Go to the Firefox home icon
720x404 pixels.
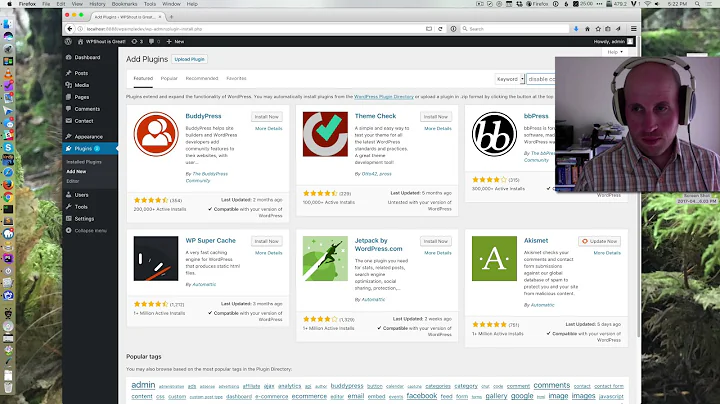(587, 28)
